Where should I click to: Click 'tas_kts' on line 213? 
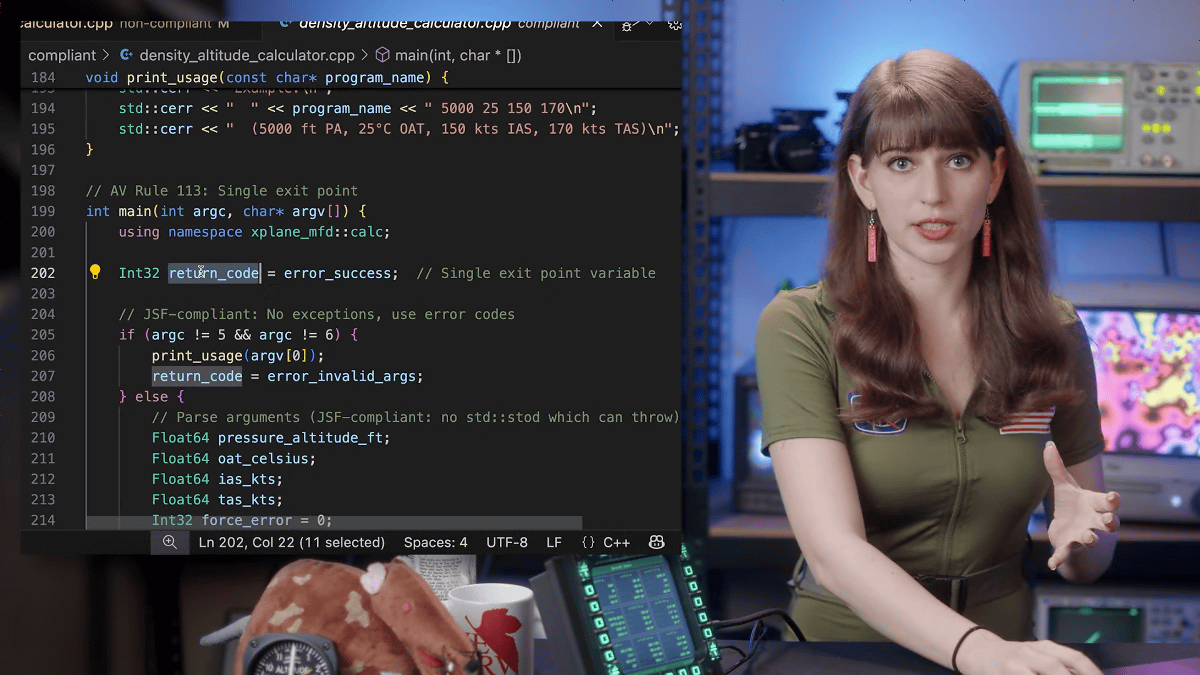click(x=246, y=499)
